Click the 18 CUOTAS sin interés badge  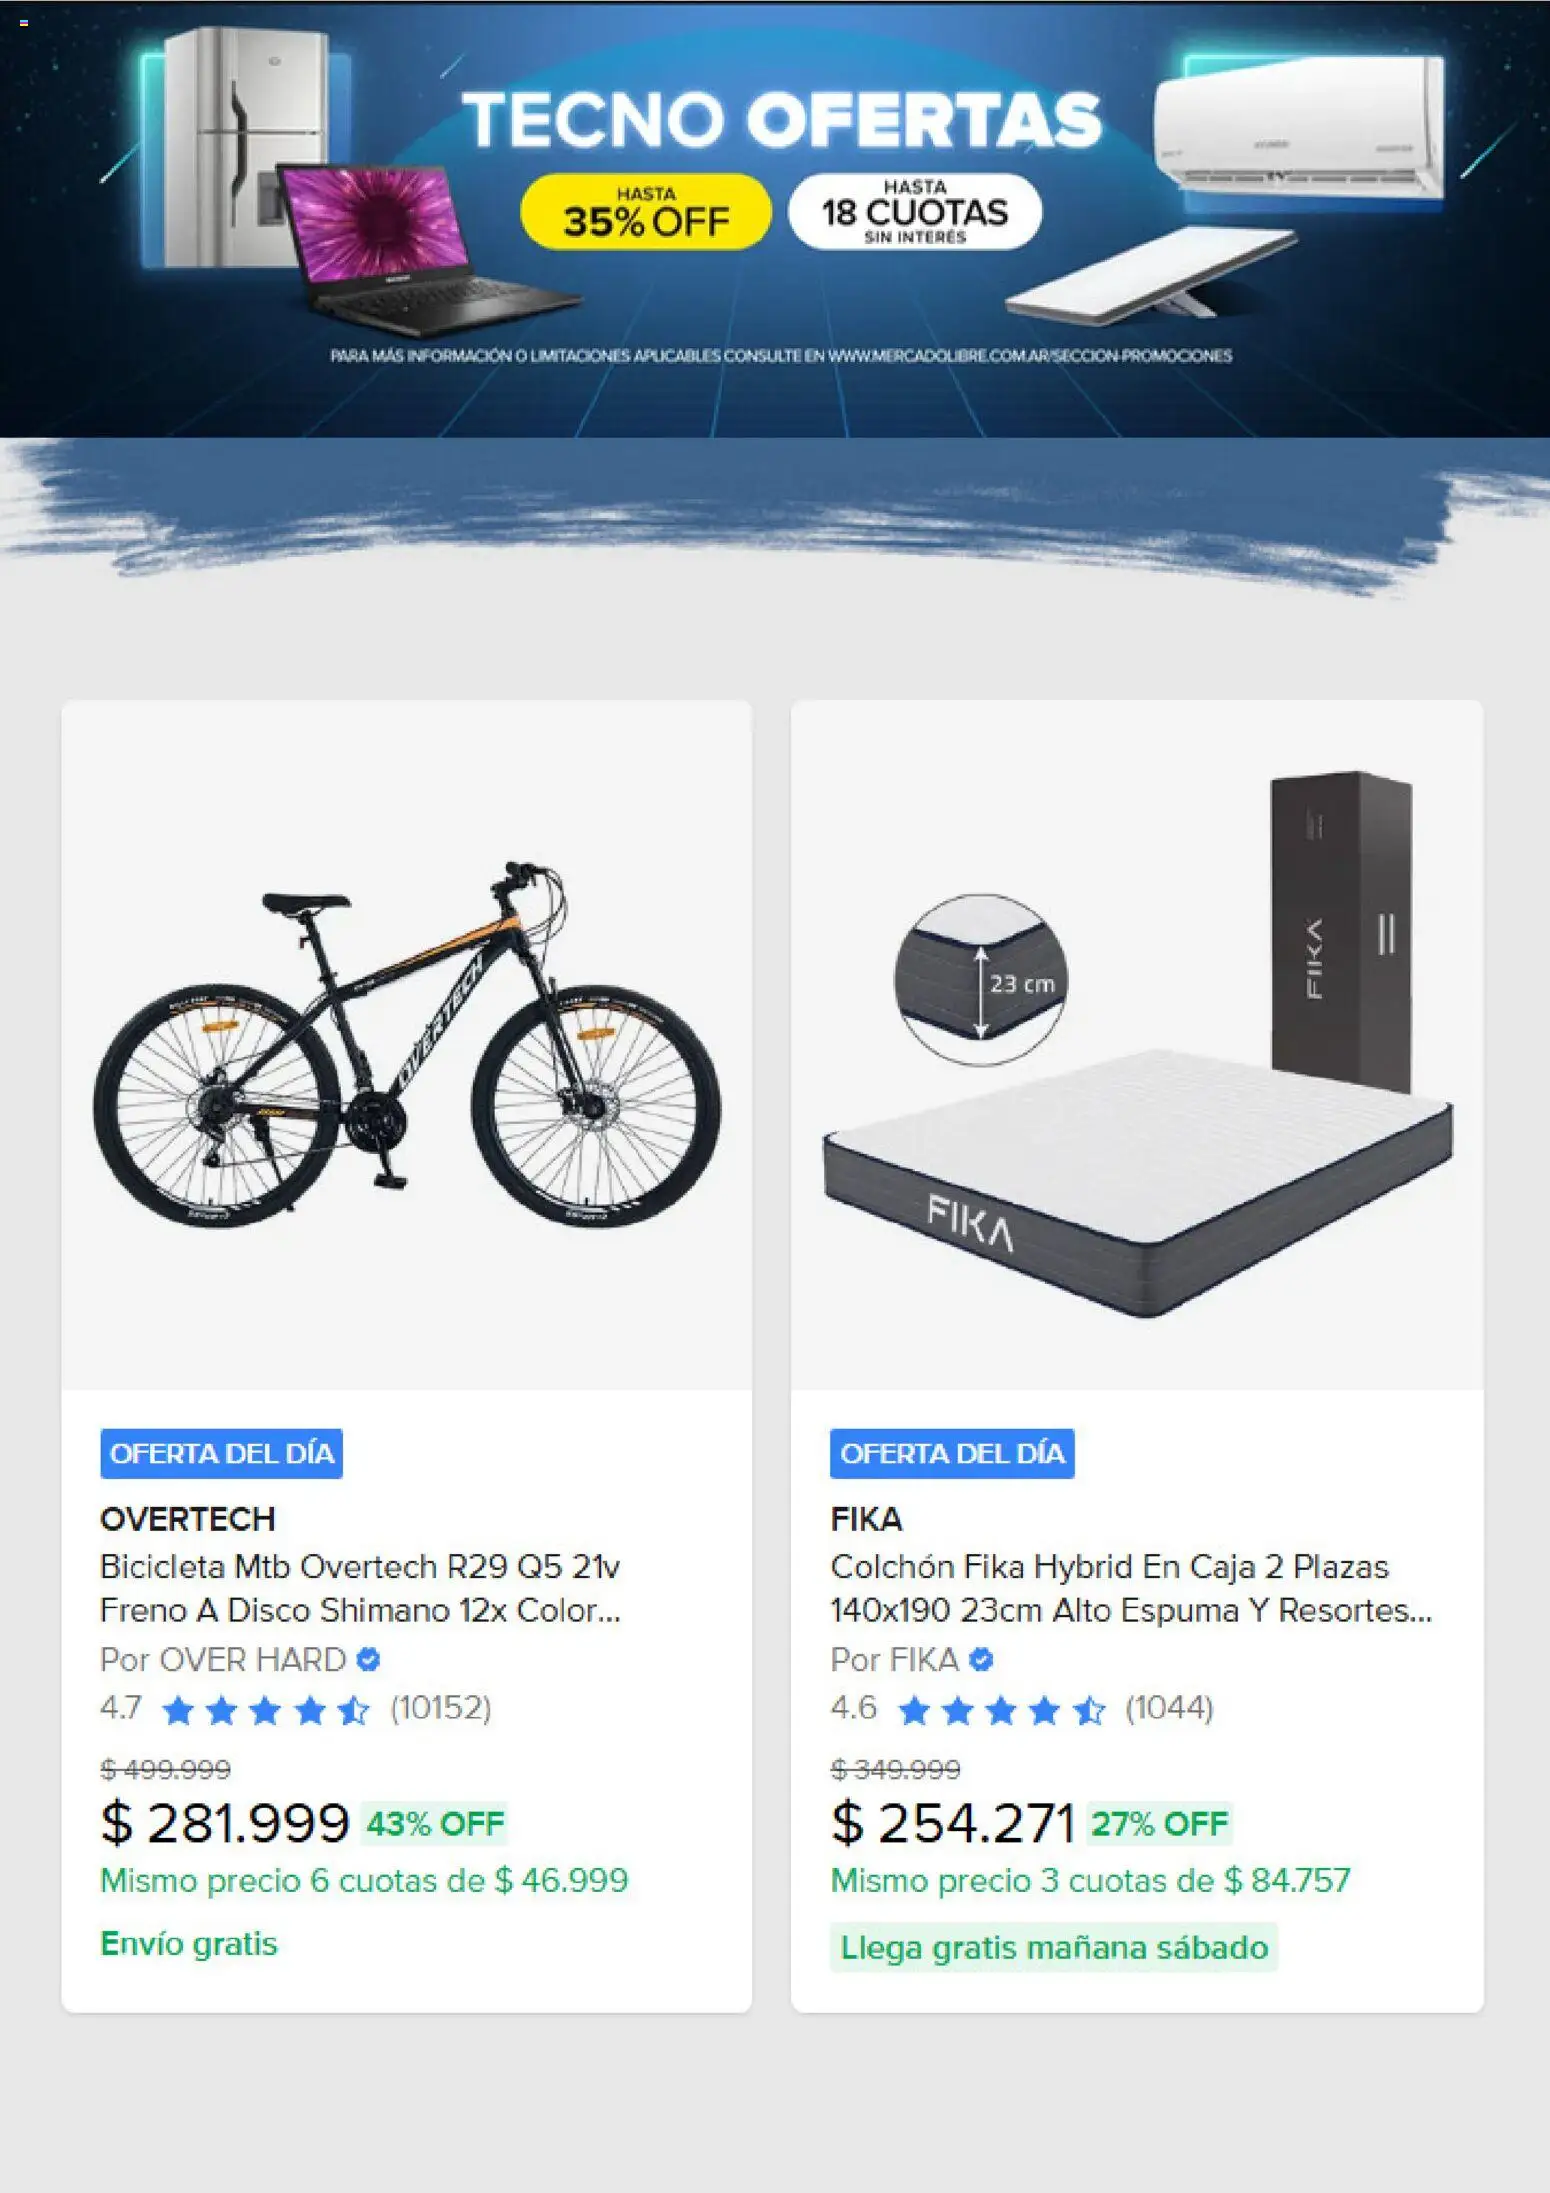[x=914, y=211]
